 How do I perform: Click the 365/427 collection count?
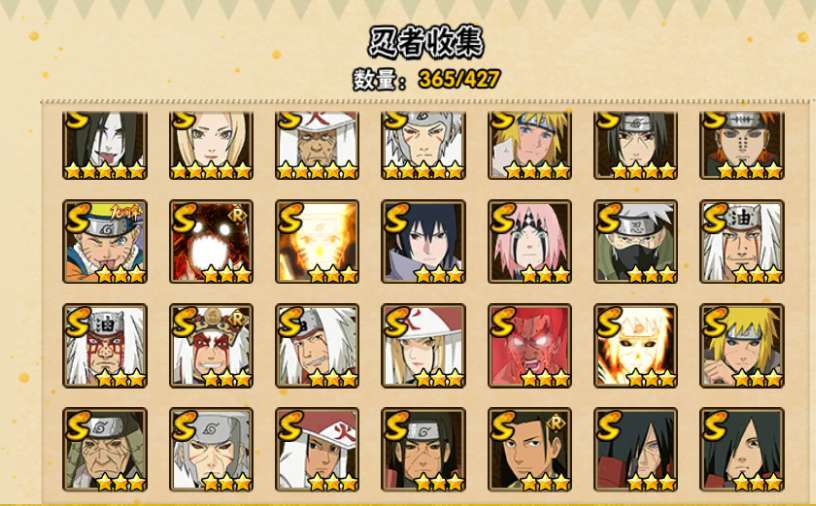pos(459,79)
